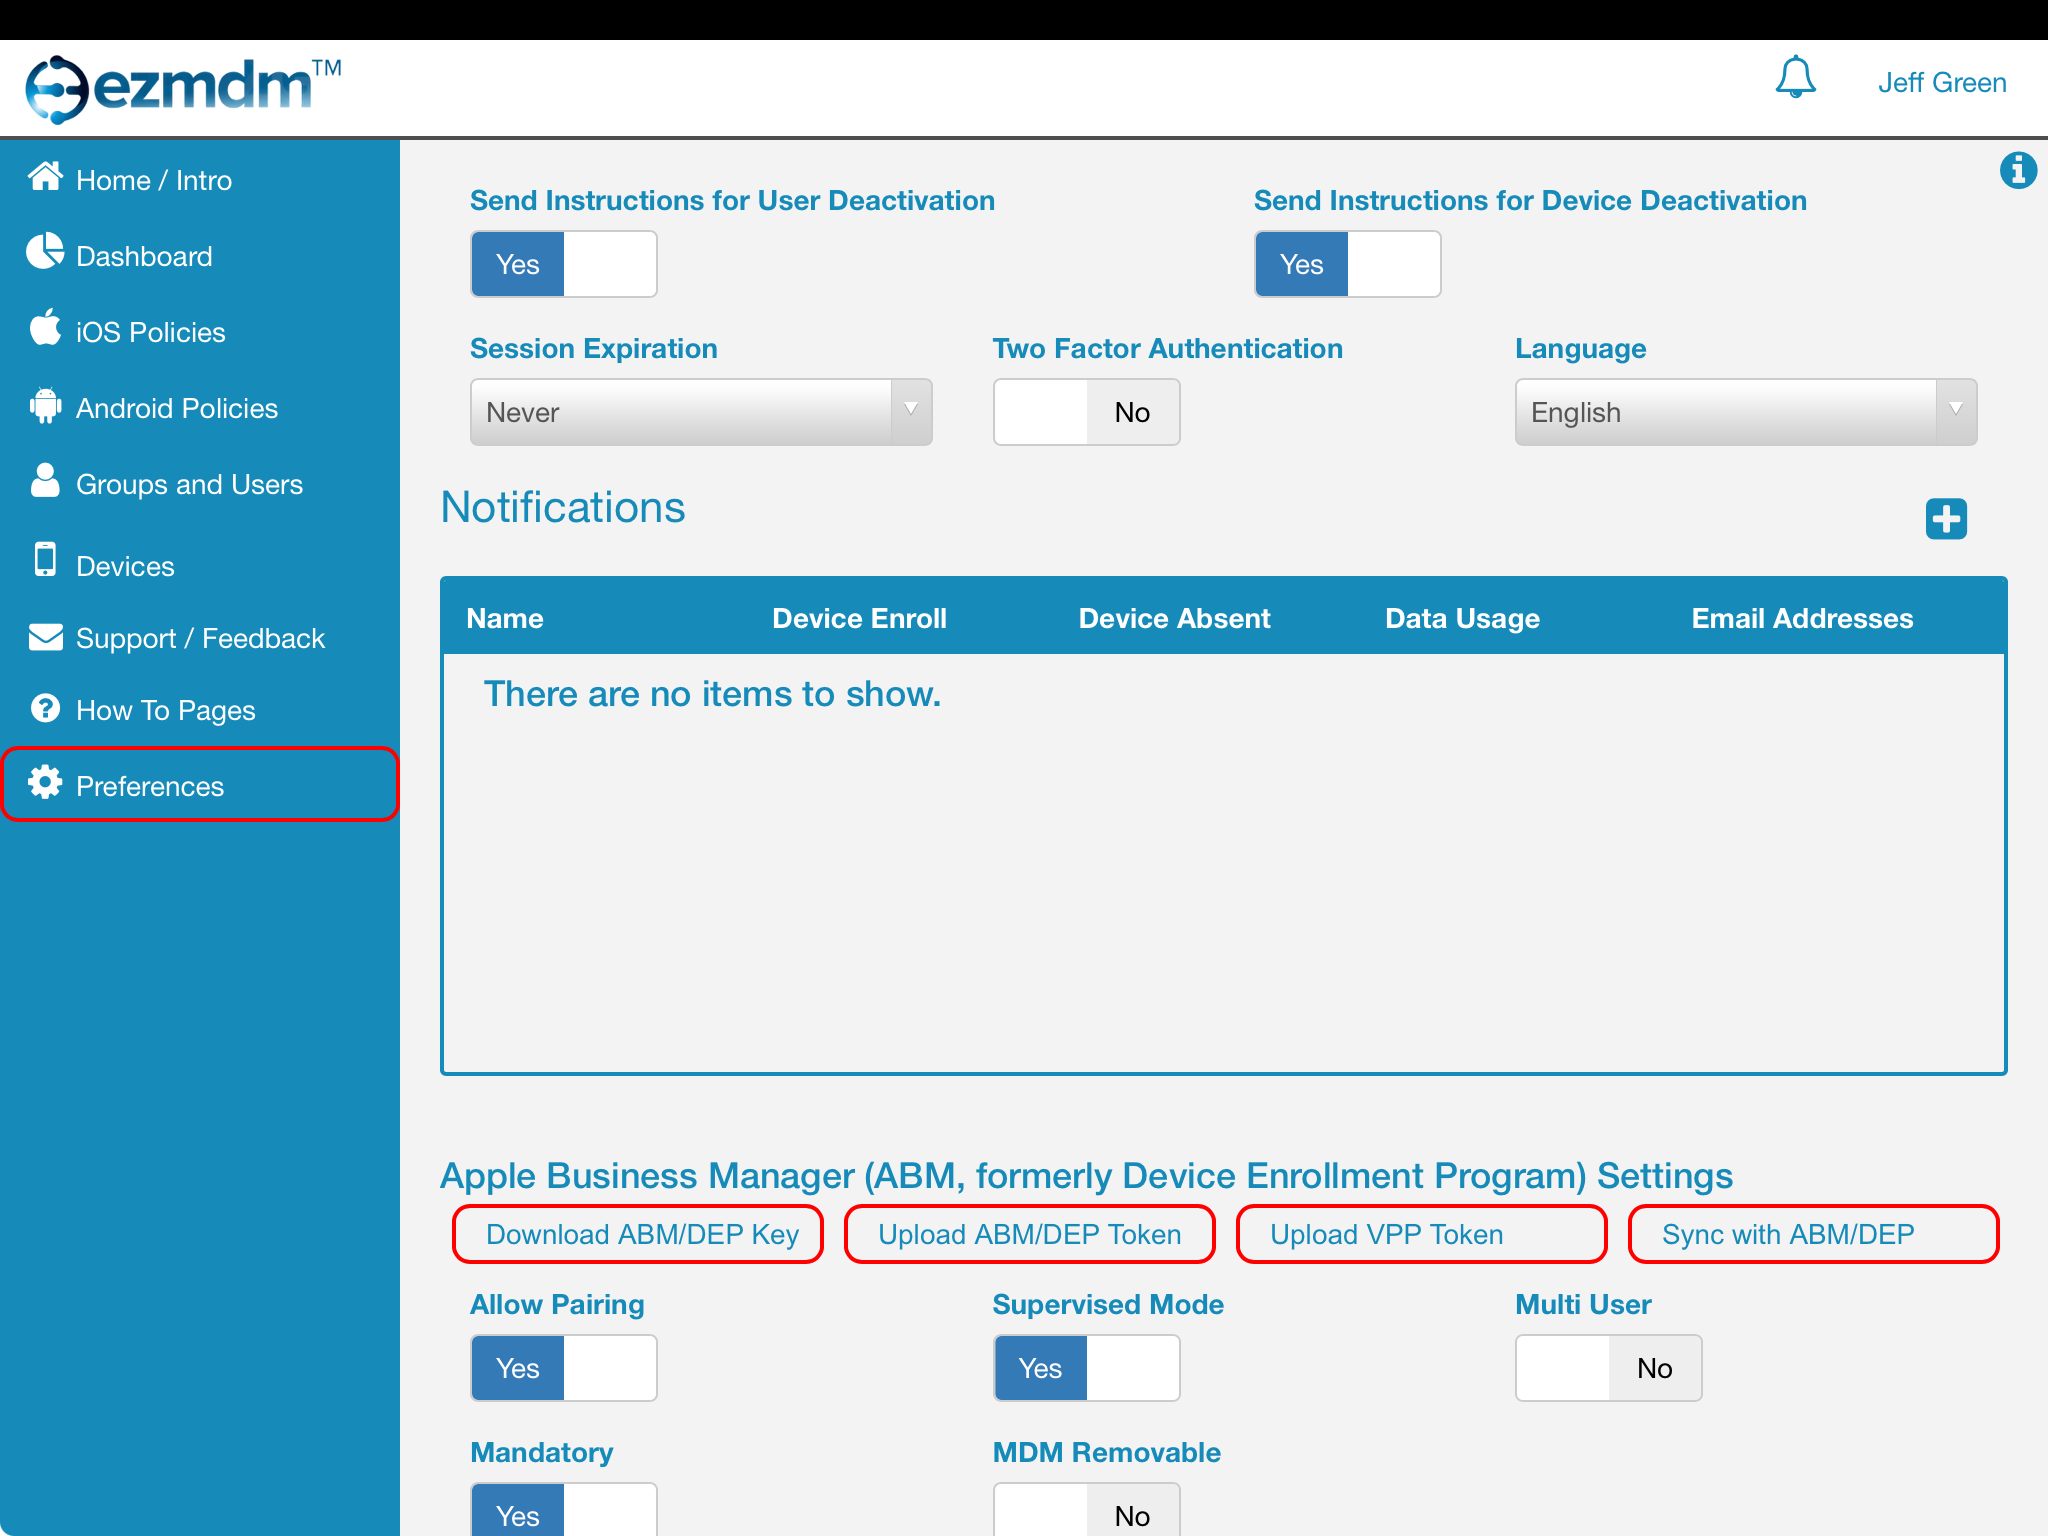Click the blue info icon
This screenshot has height=1536, width=2048.
[x=2017, y=171]
